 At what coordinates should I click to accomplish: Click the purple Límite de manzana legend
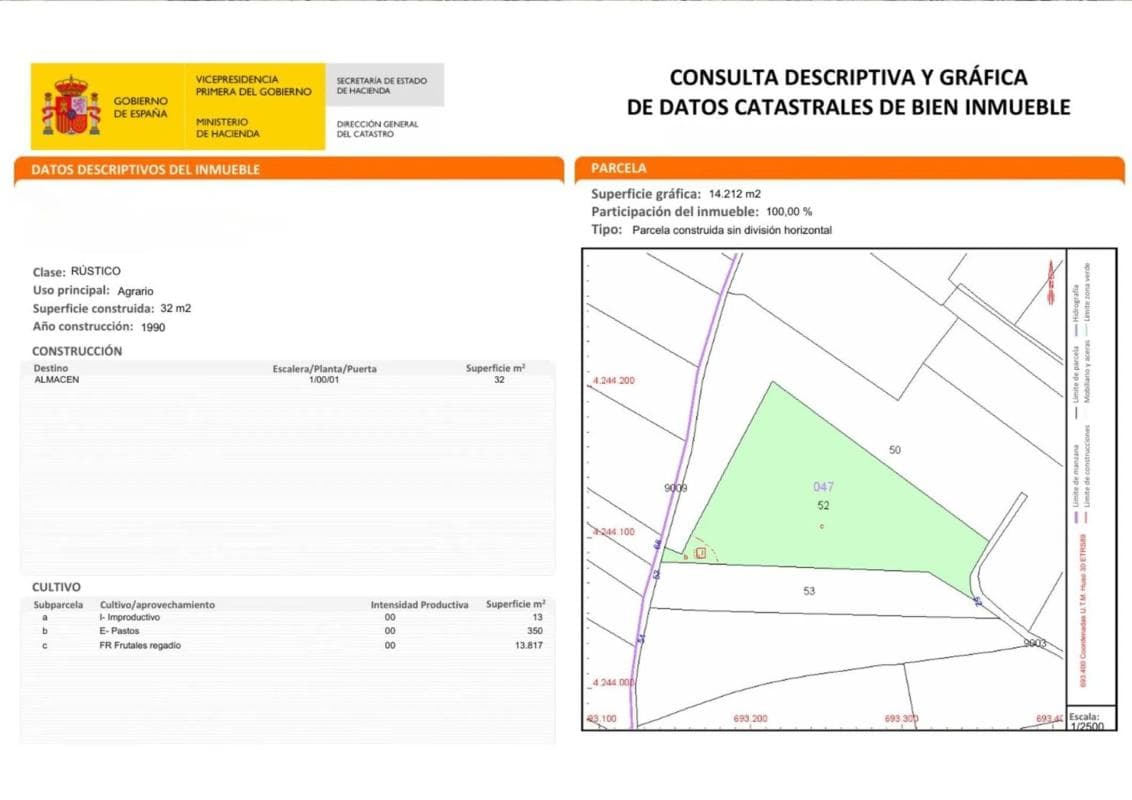click(1075, 482)
